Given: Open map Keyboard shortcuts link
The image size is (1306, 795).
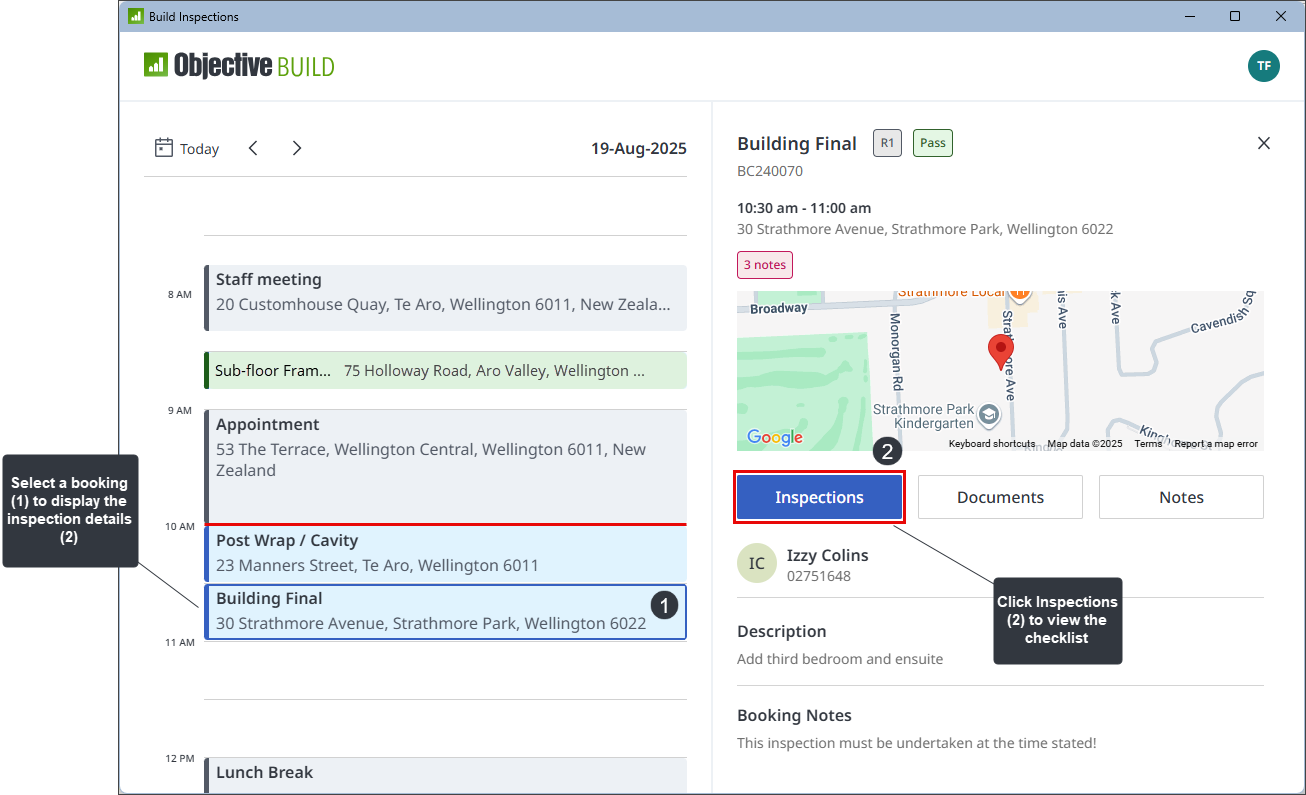Looking at the screenshot, I should coord(991,444).
